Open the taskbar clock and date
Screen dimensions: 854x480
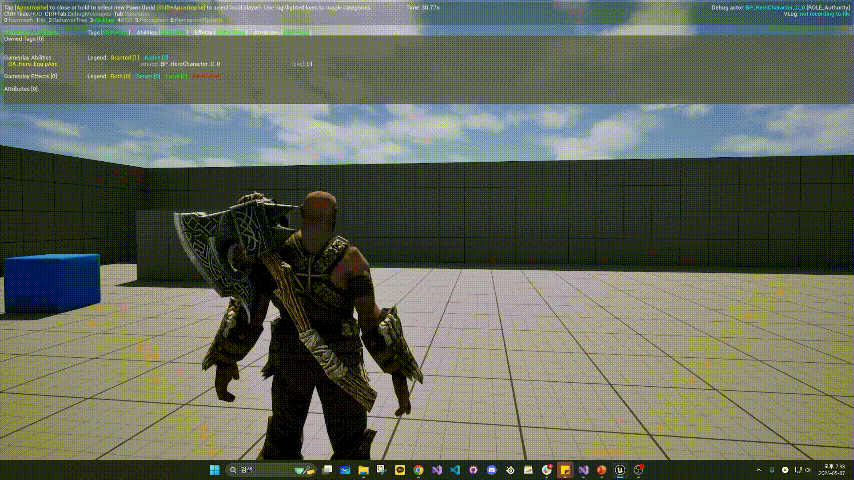coord(834,470)
